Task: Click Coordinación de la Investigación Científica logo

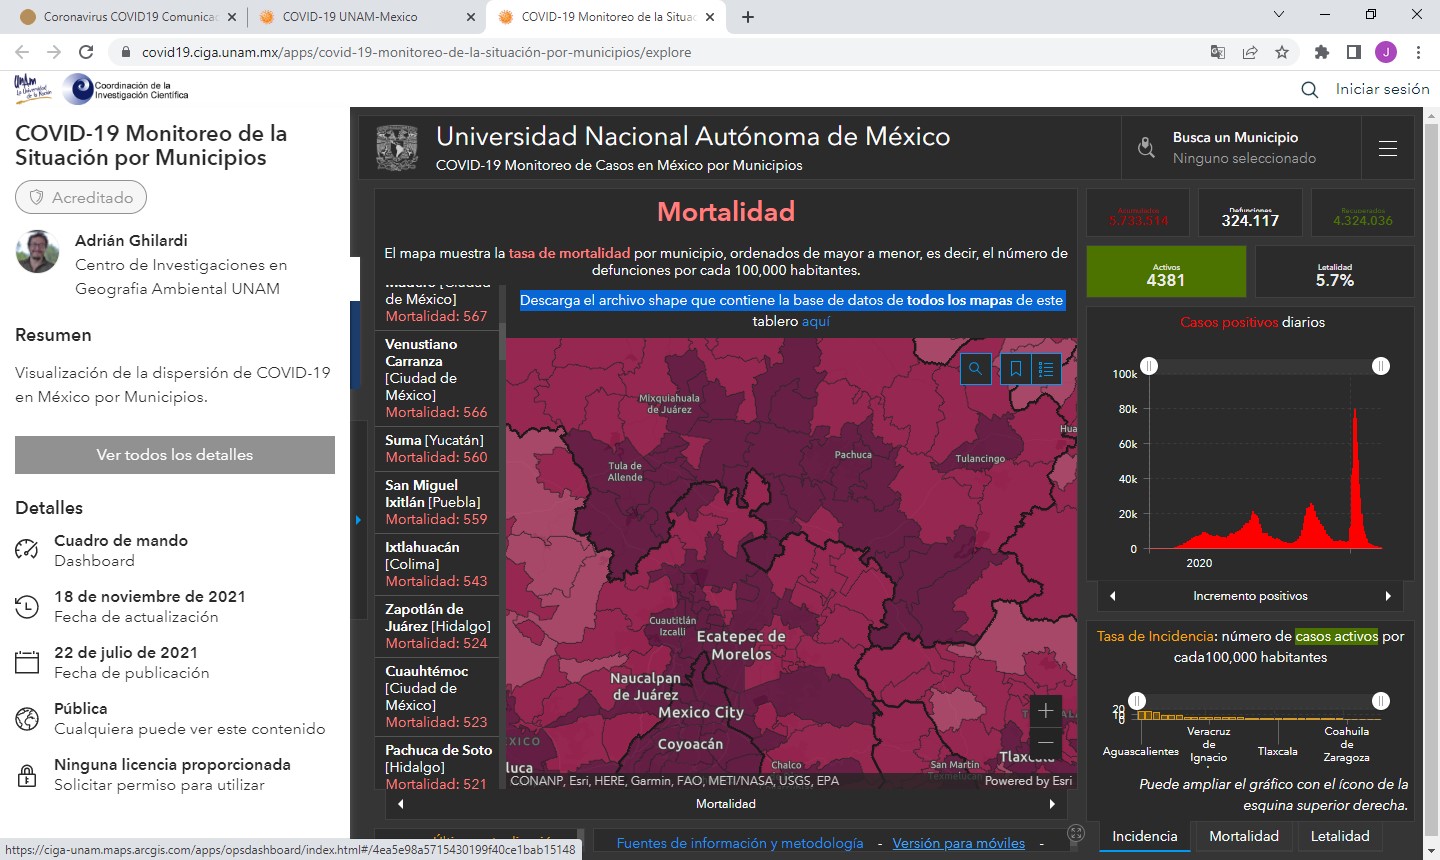Action: 125,89
